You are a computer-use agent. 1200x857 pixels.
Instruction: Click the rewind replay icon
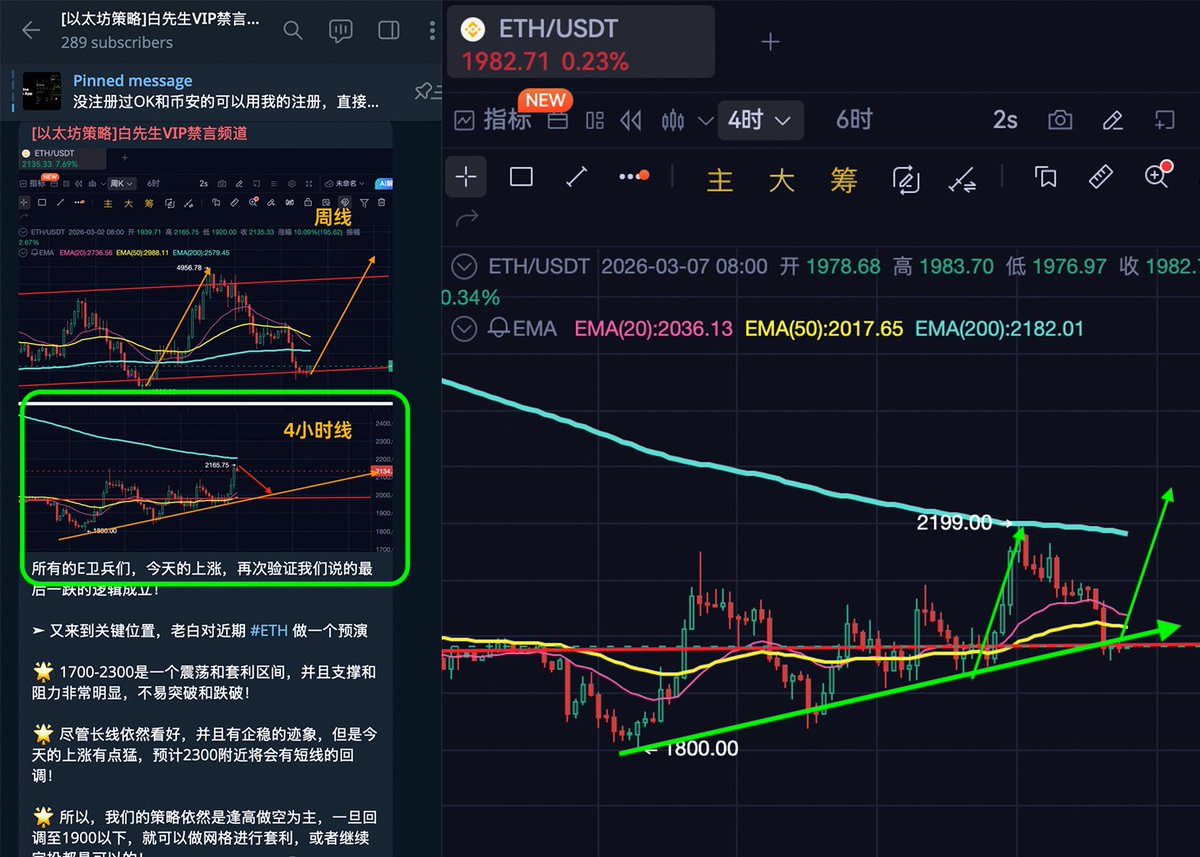(x=630, y=121)
